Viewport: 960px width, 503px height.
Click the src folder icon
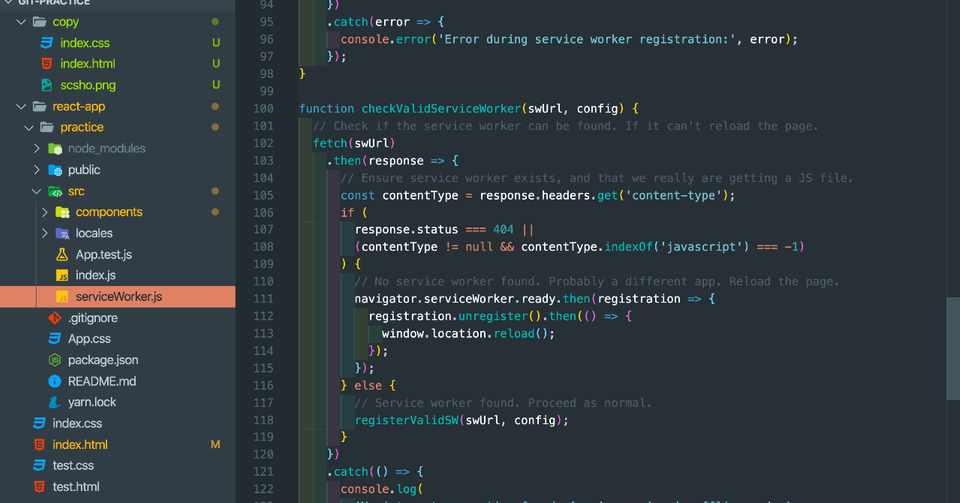coord(55,192)
